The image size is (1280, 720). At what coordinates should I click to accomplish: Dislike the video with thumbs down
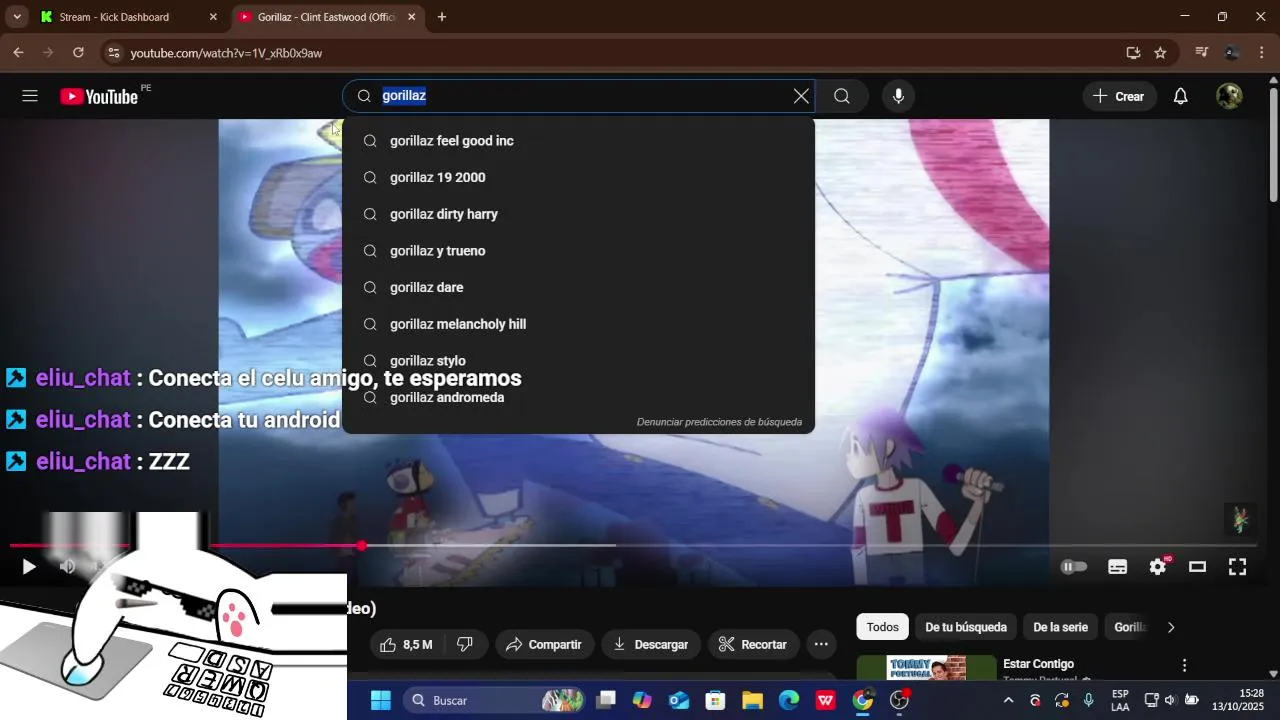[x=466, y=645]
